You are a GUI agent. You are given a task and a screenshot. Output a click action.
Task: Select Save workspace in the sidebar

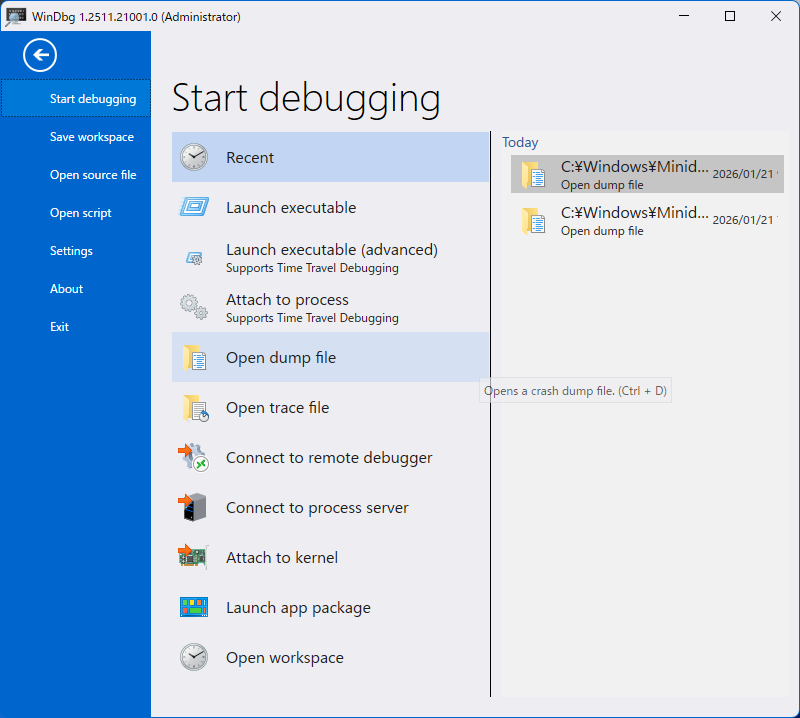click(x=91, y=137)
